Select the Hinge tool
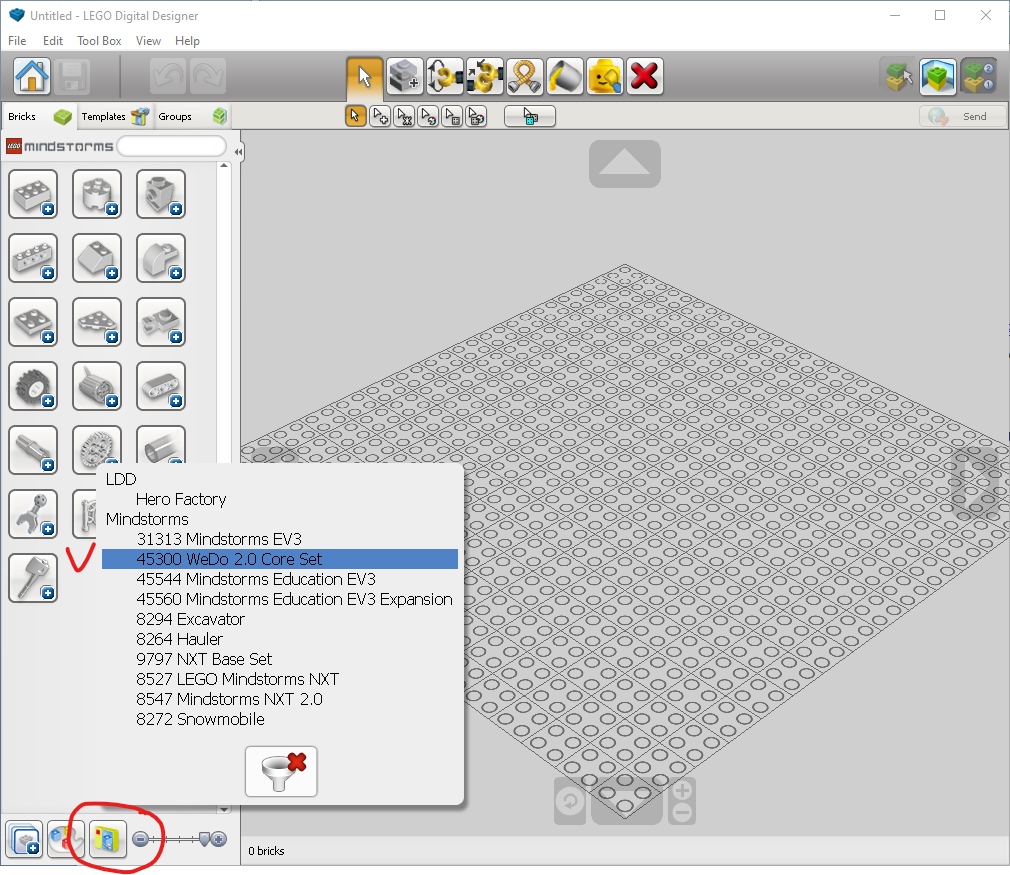The image size is (1010, 875). coord(444,76)
